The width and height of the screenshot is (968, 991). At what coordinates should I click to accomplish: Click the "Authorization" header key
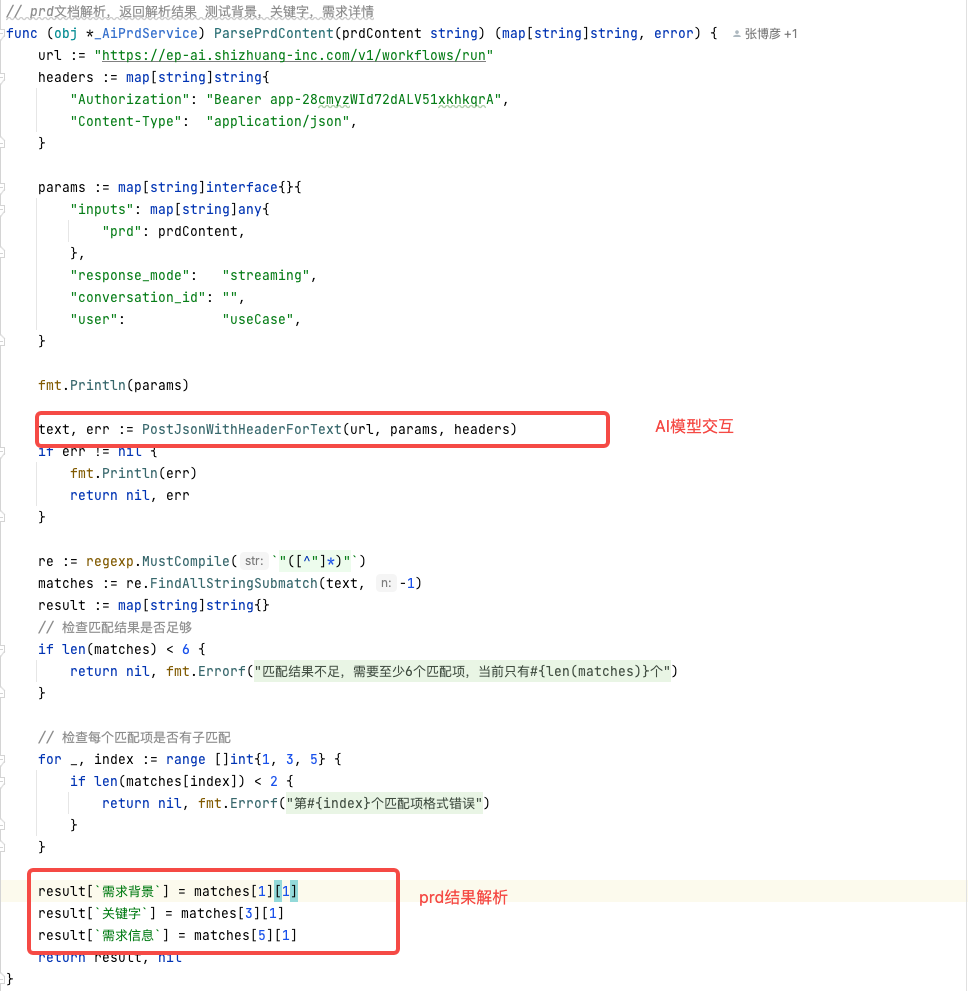130,100
